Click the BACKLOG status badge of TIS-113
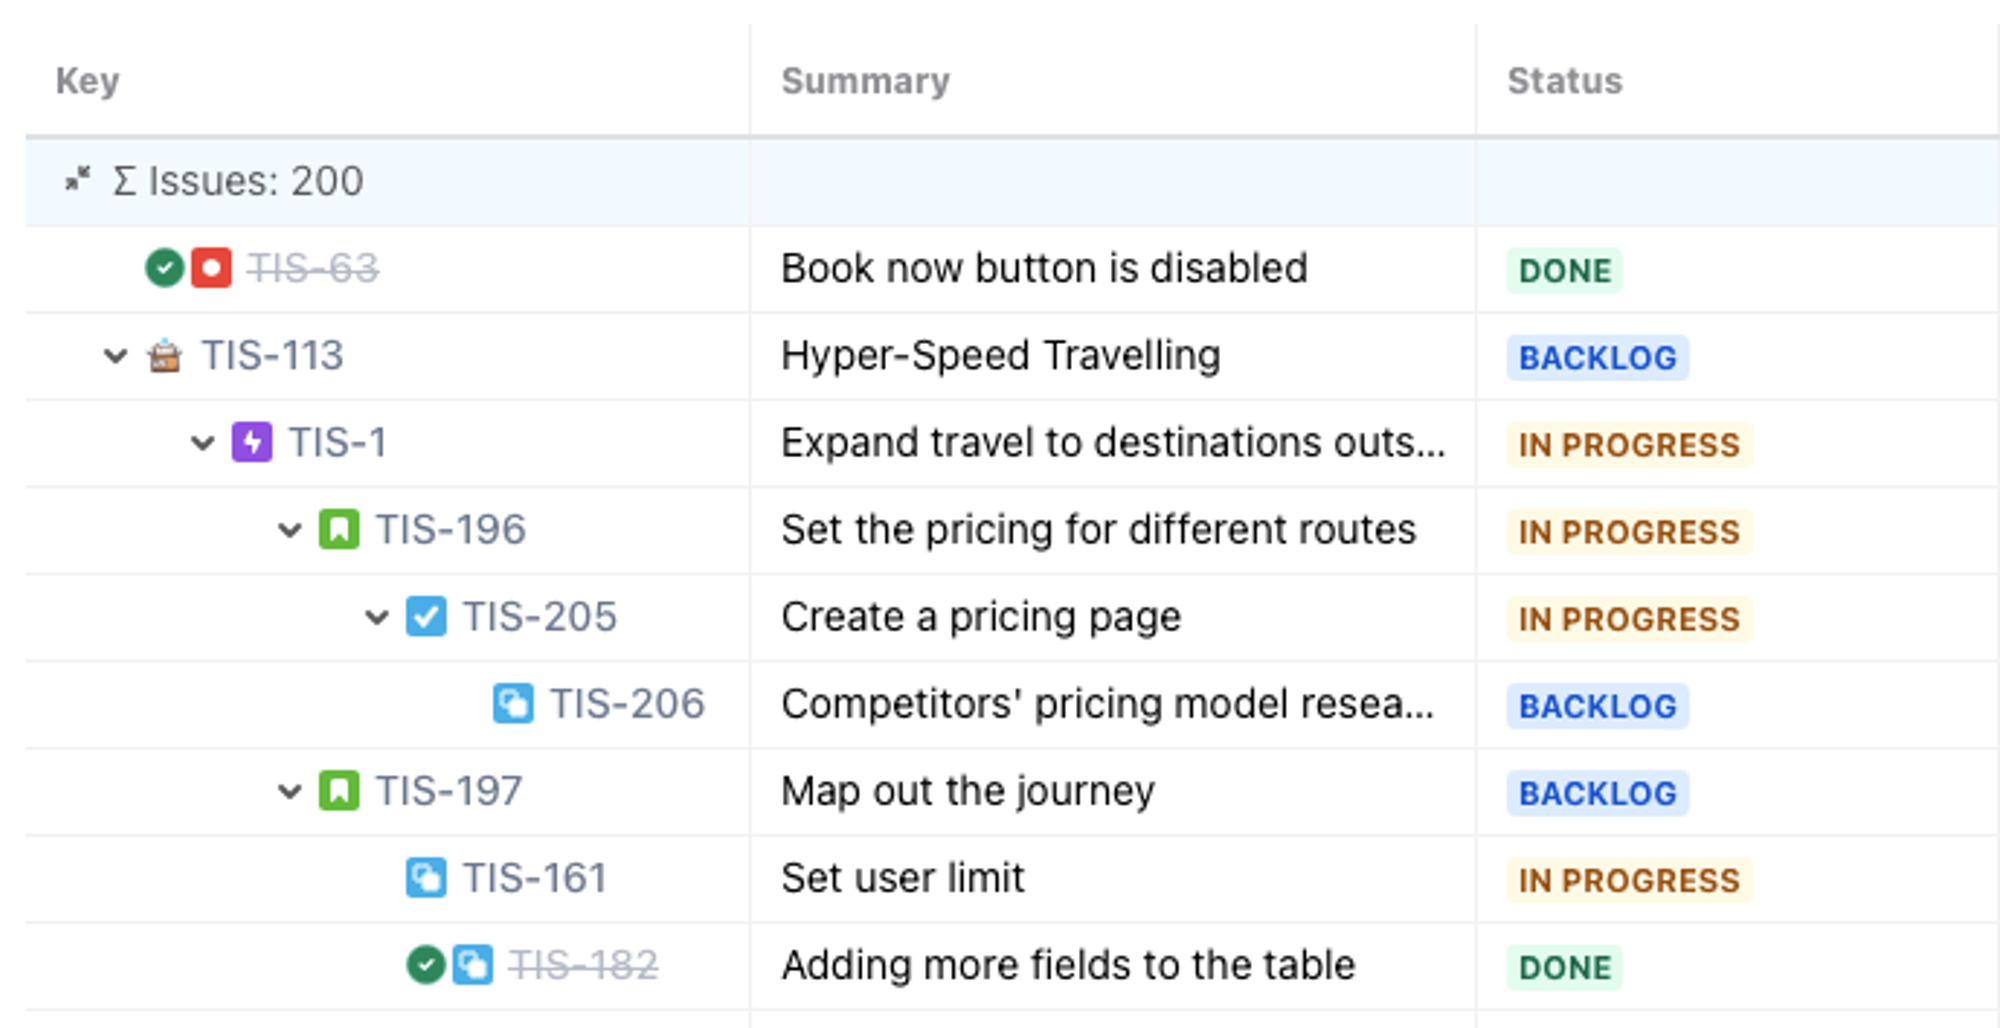The image size is (2000, 1028). click(x=1597, y=357)
